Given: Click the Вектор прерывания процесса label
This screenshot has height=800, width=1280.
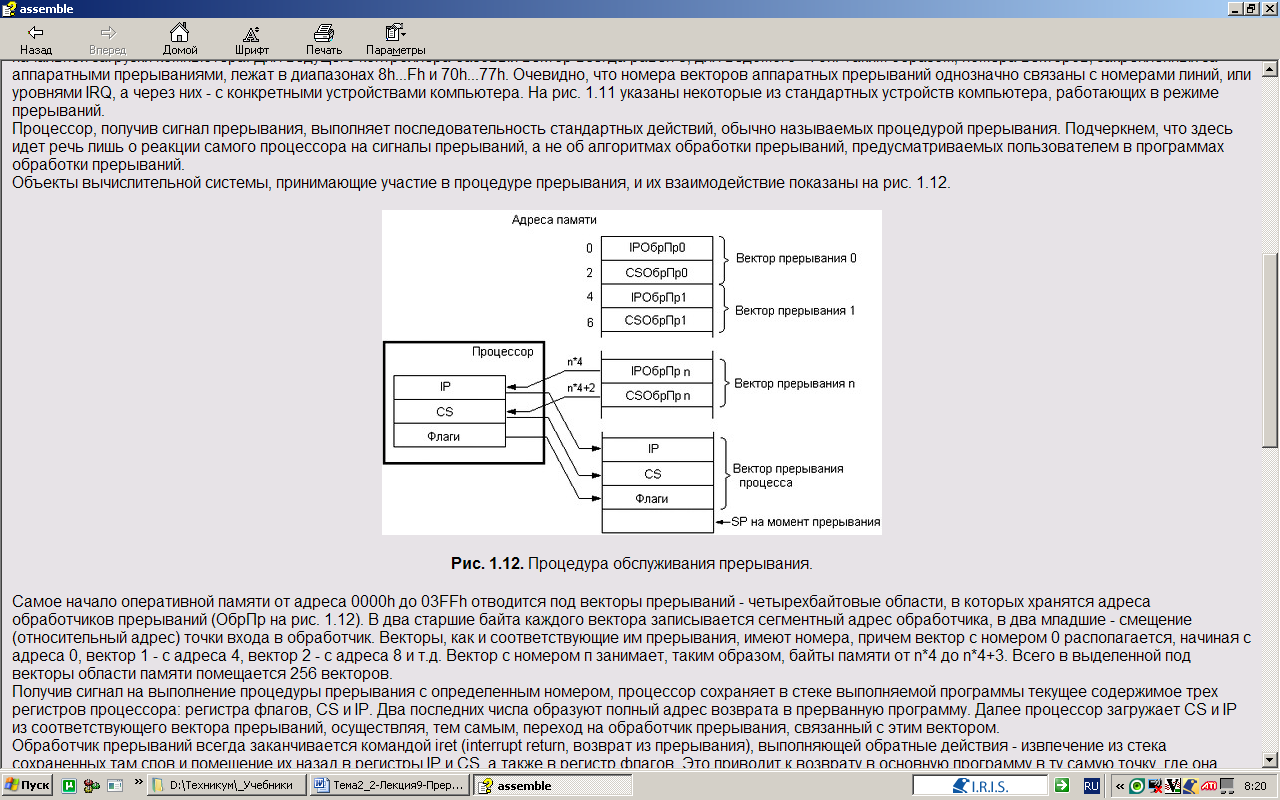Looking at the screenshot, I should 788,475.
